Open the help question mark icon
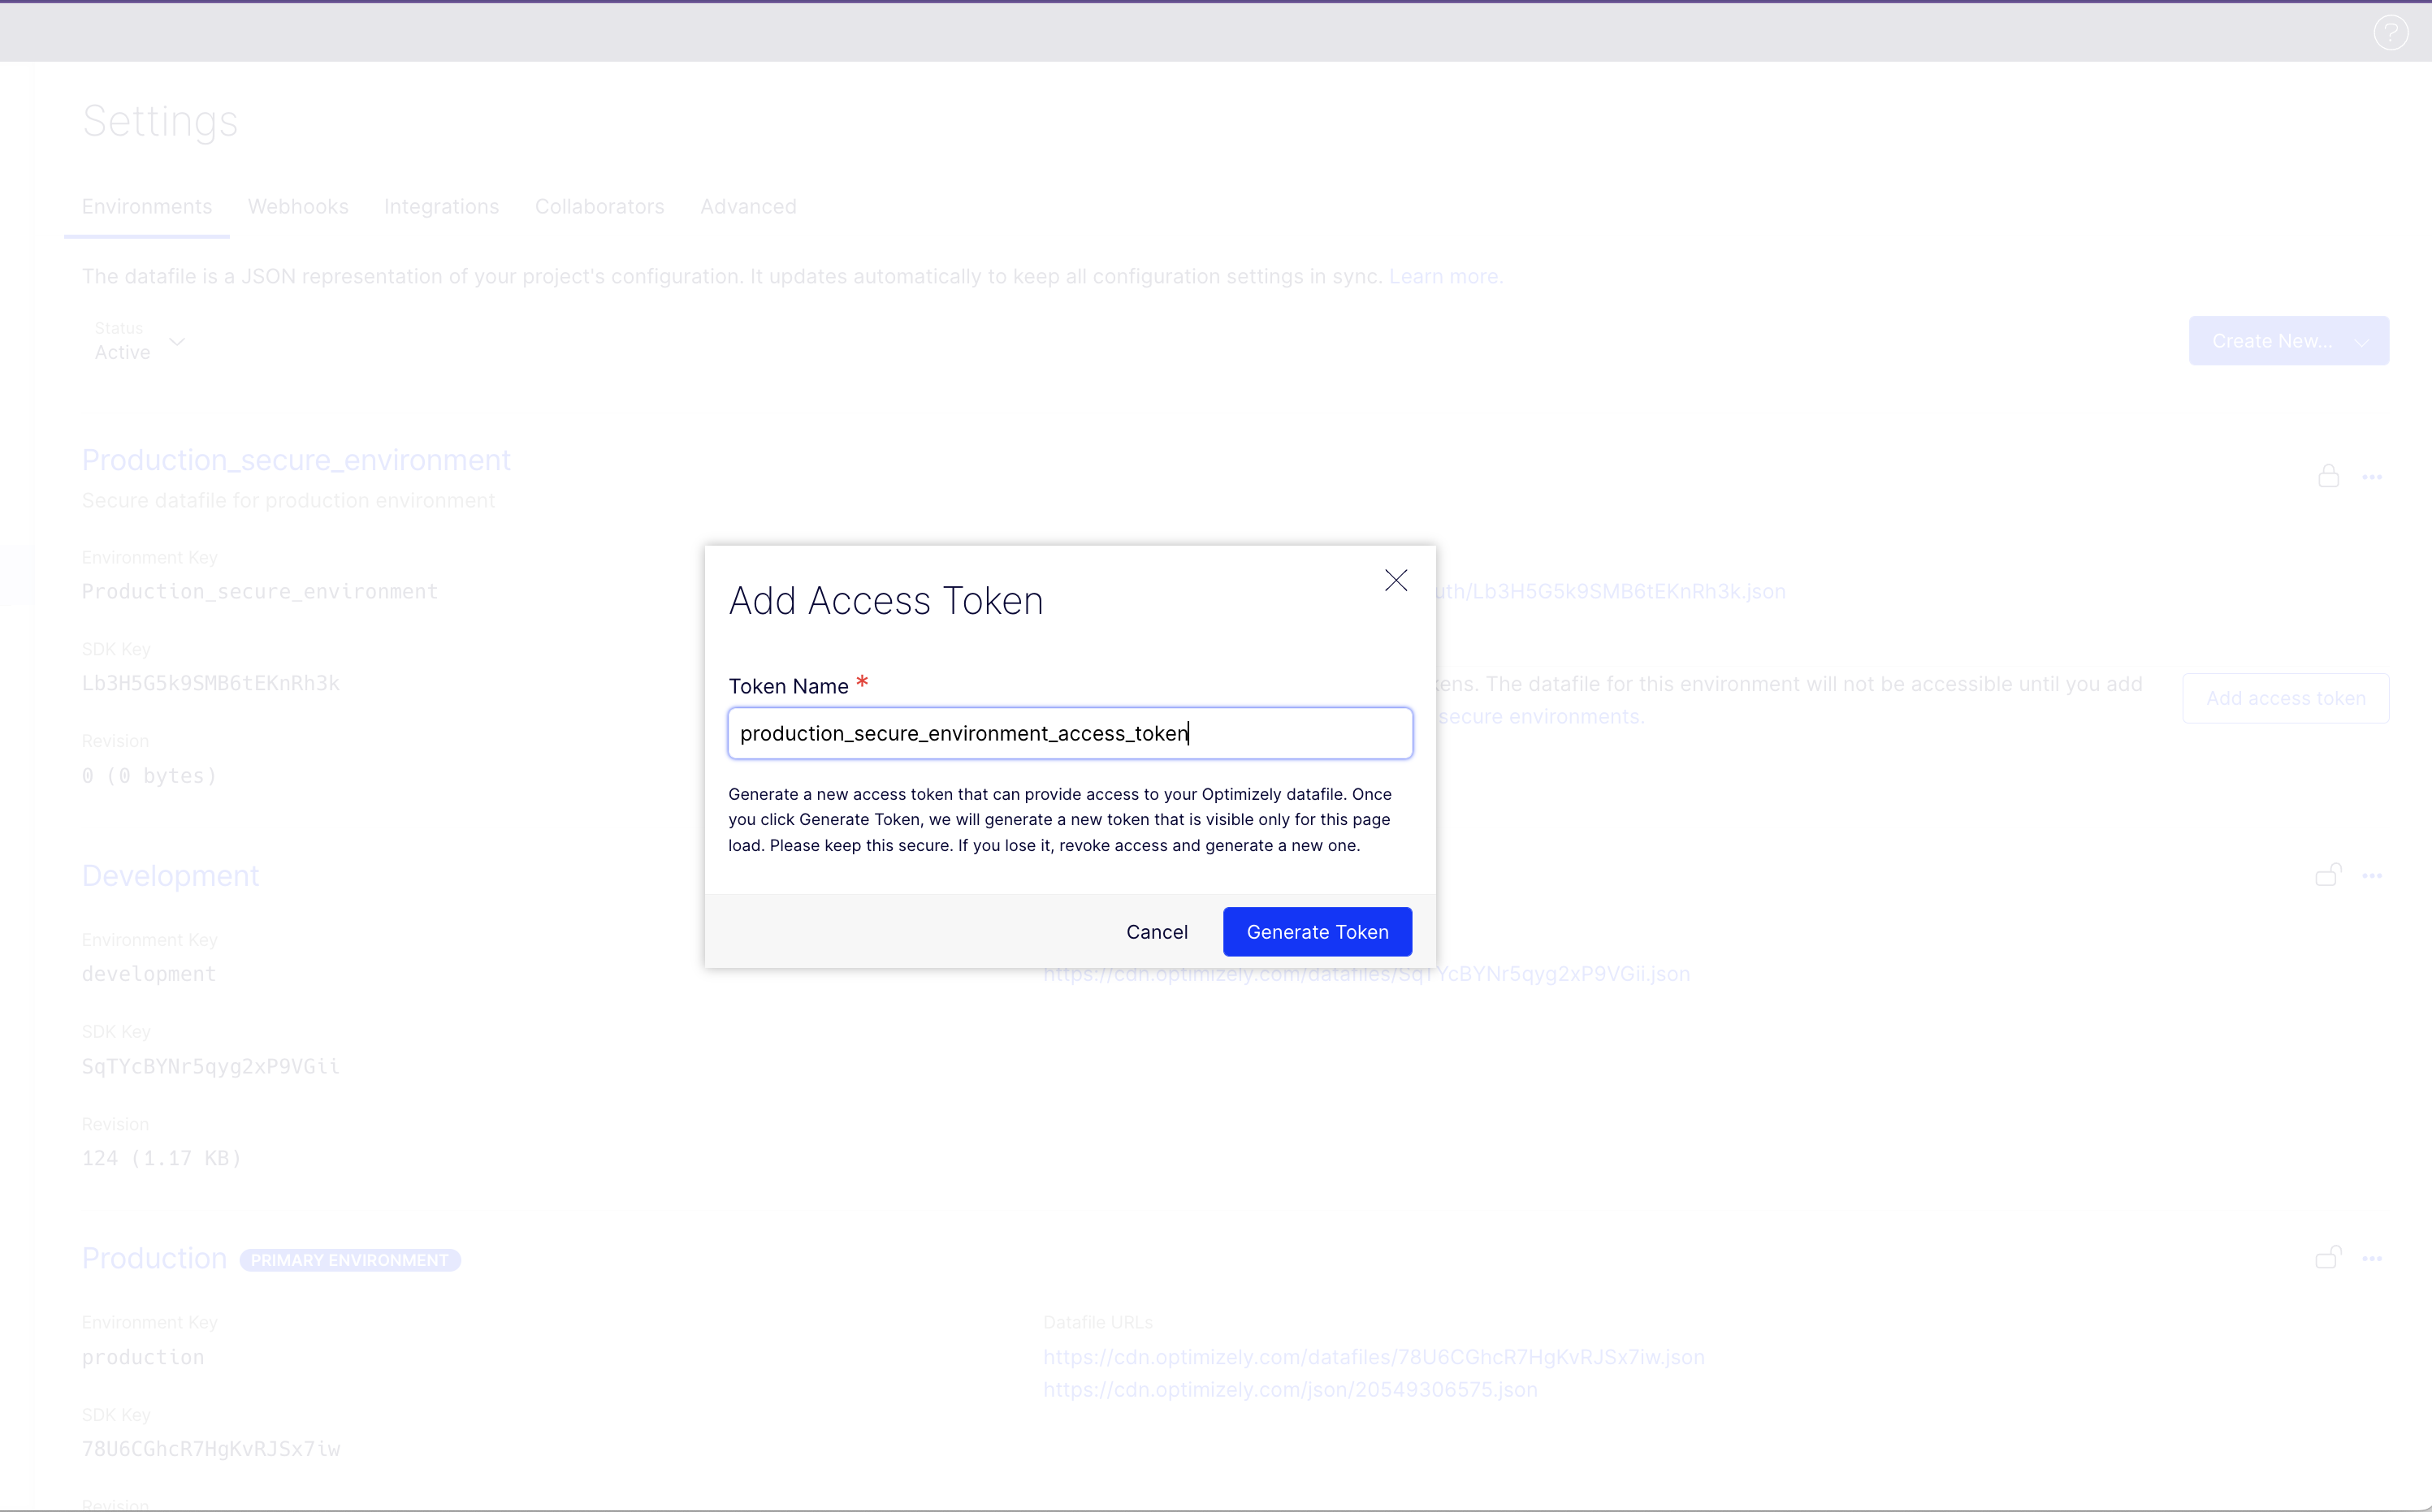The image size is (2432, 1512). [2390, 33]
